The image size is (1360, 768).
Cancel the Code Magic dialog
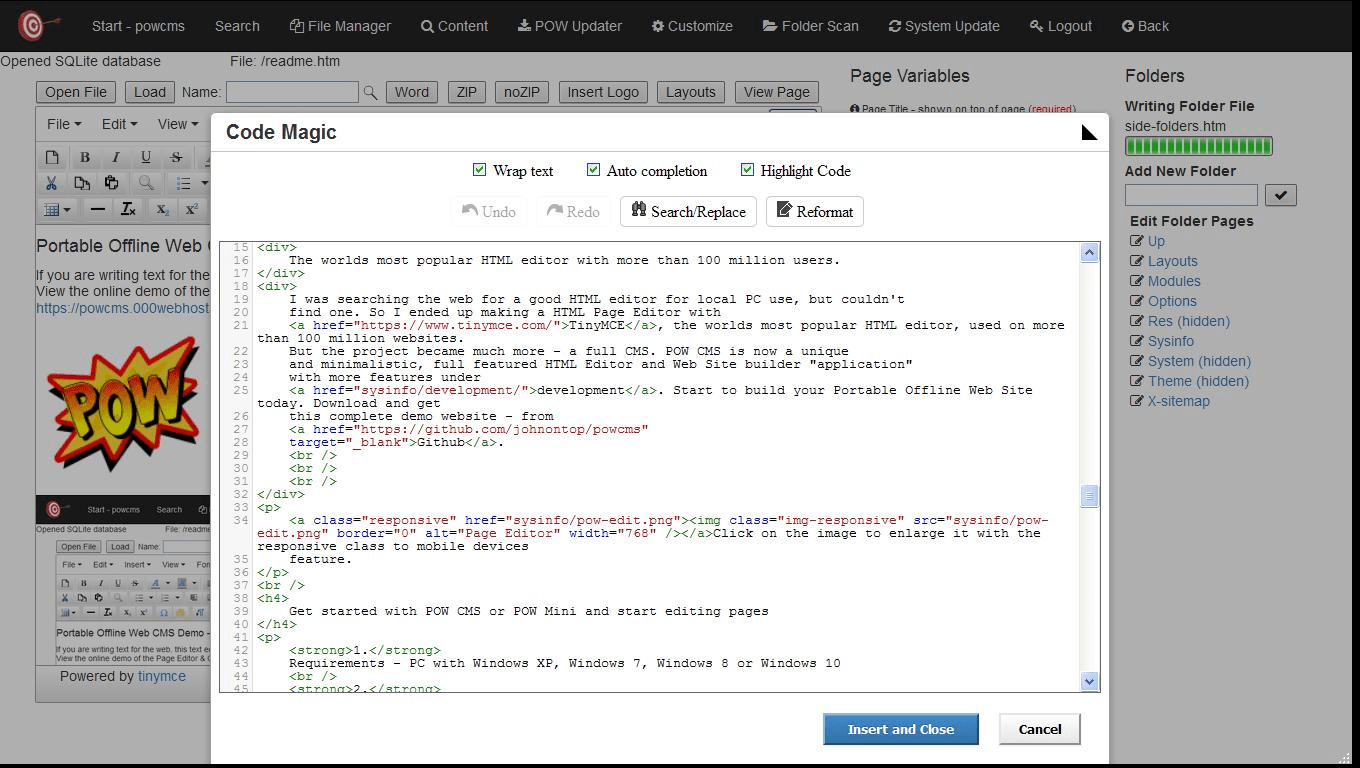pyautogui.click(x=1040, y=729)
